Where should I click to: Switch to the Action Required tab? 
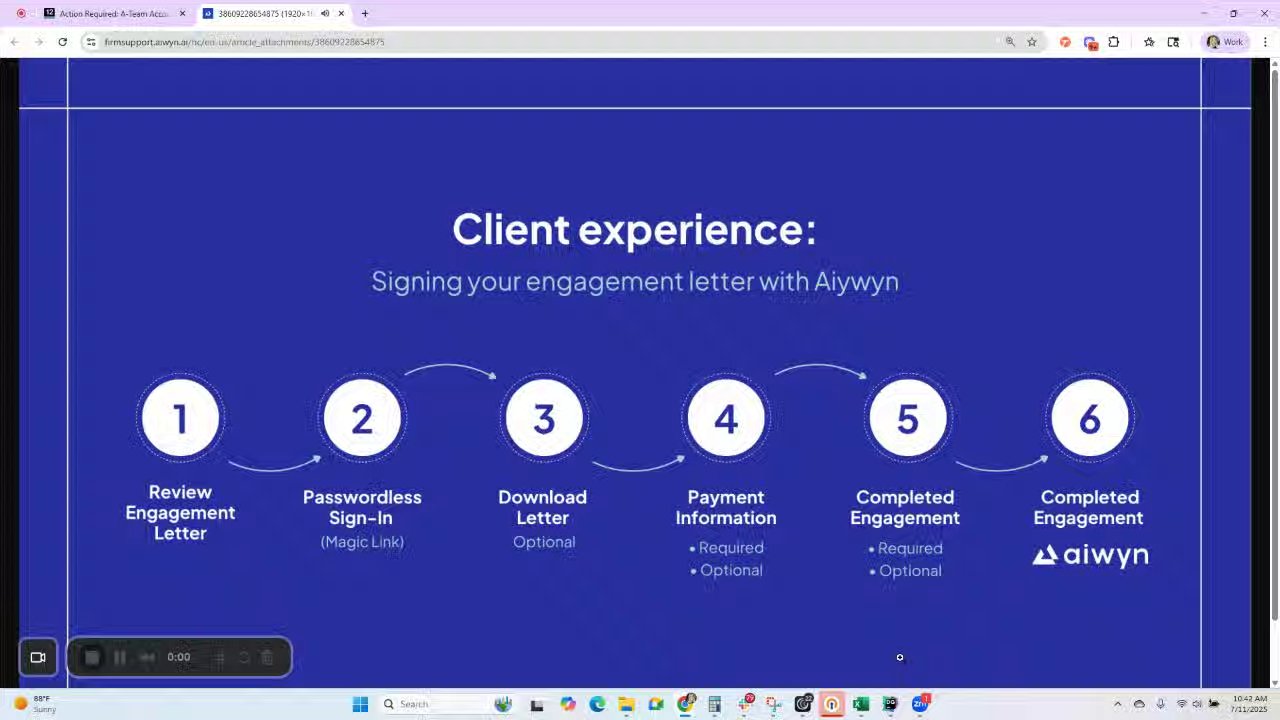pyautogui.click(x=115, y=14)
